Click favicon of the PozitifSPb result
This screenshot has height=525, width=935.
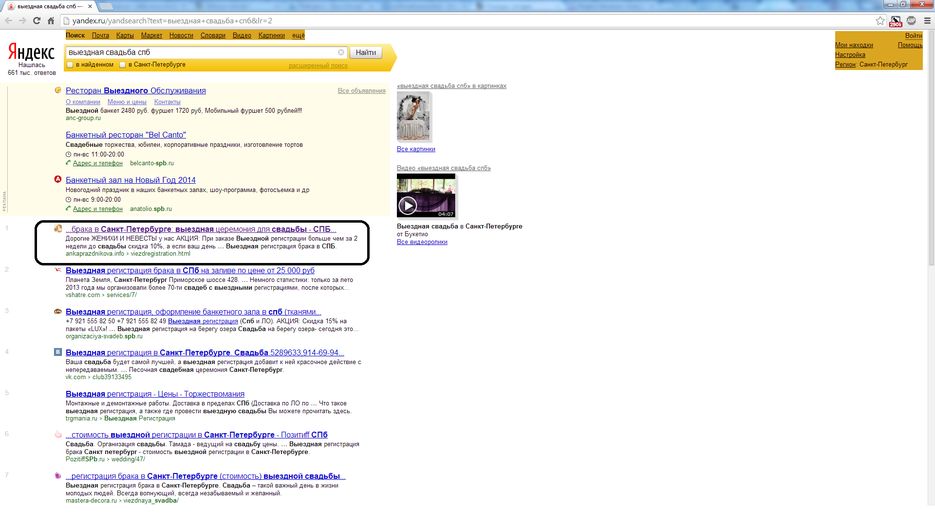(58, 434)
